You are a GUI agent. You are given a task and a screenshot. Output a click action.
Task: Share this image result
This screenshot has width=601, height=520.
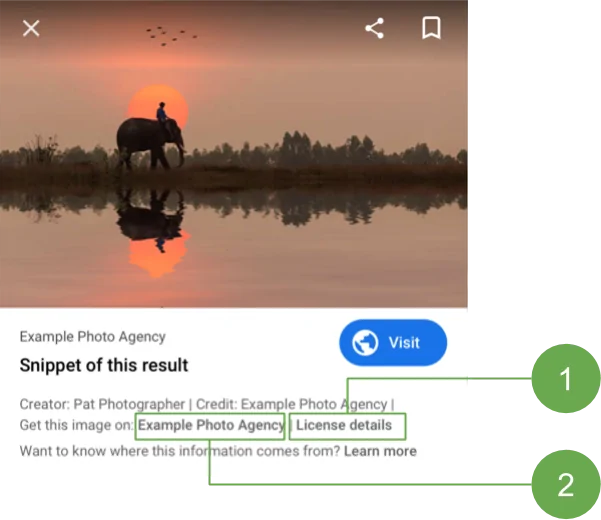coord(374,28)
